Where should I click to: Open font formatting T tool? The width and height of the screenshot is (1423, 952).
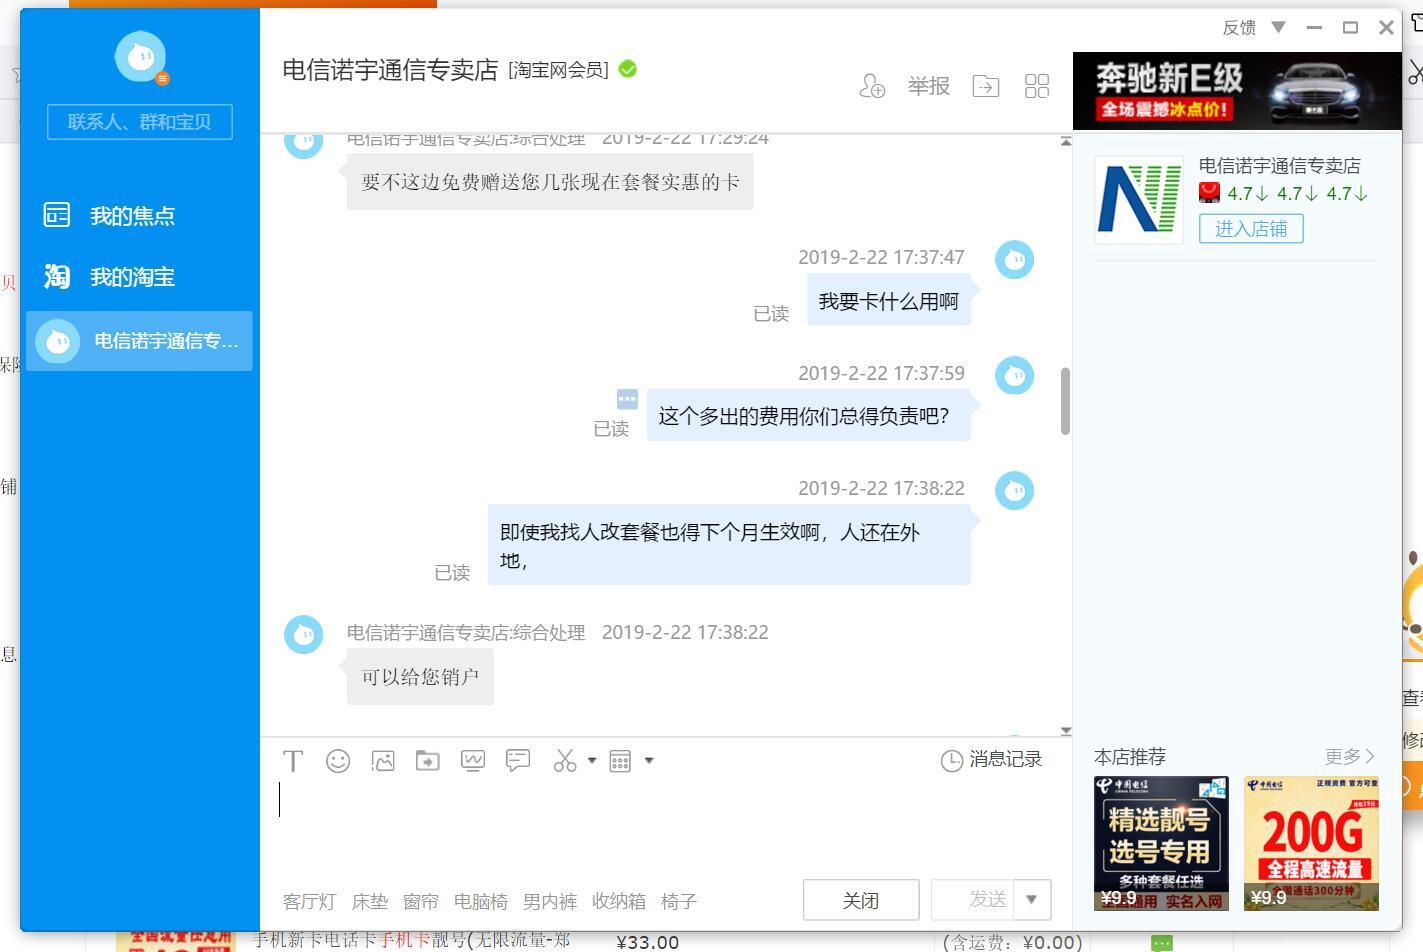pyautogui.click(x=293, y=761)
